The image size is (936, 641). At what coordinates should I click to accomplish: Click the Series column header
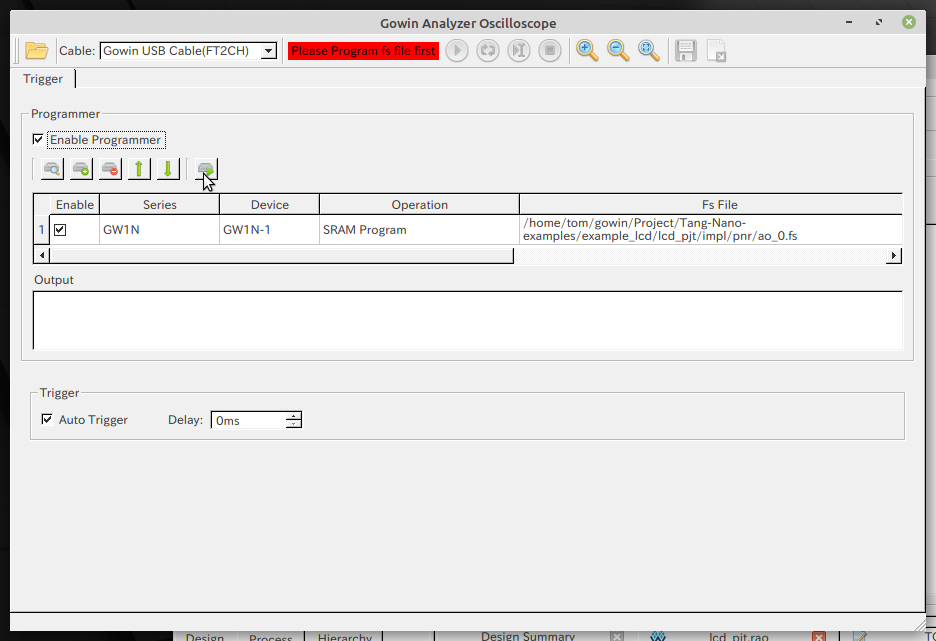159,205
